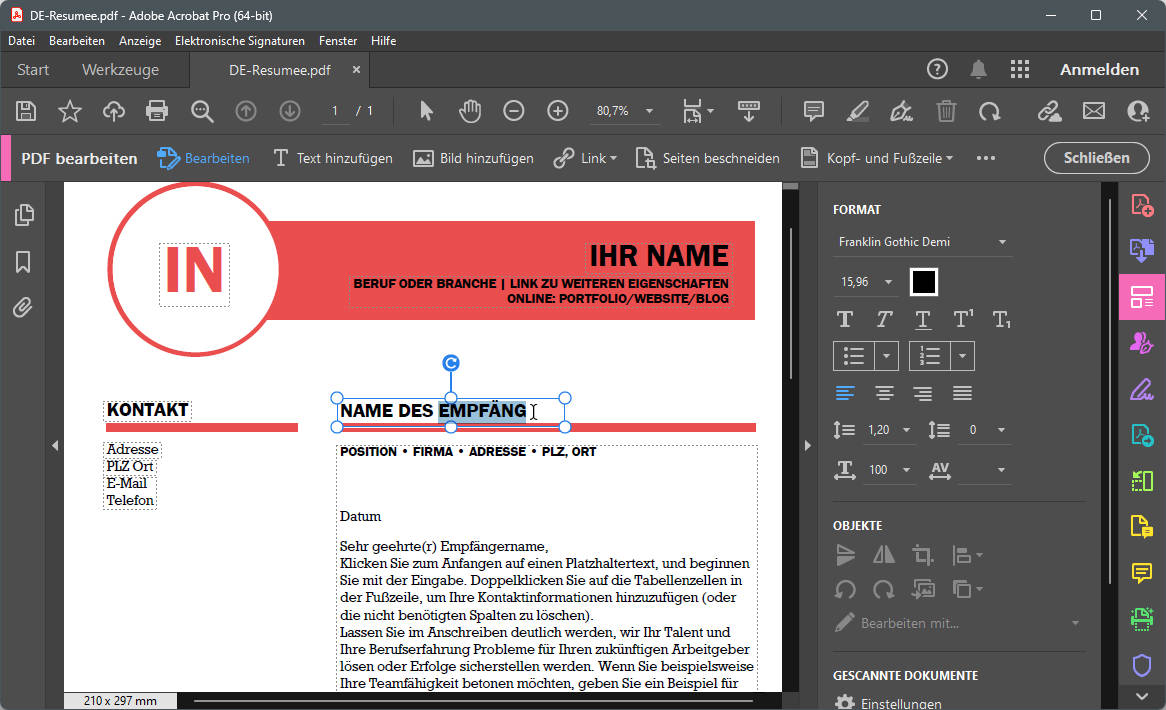Expand the font size 15,96 dropdown
Image resolution: width=1166 pixels, height=710 pixels.
[x=888, y=282]
